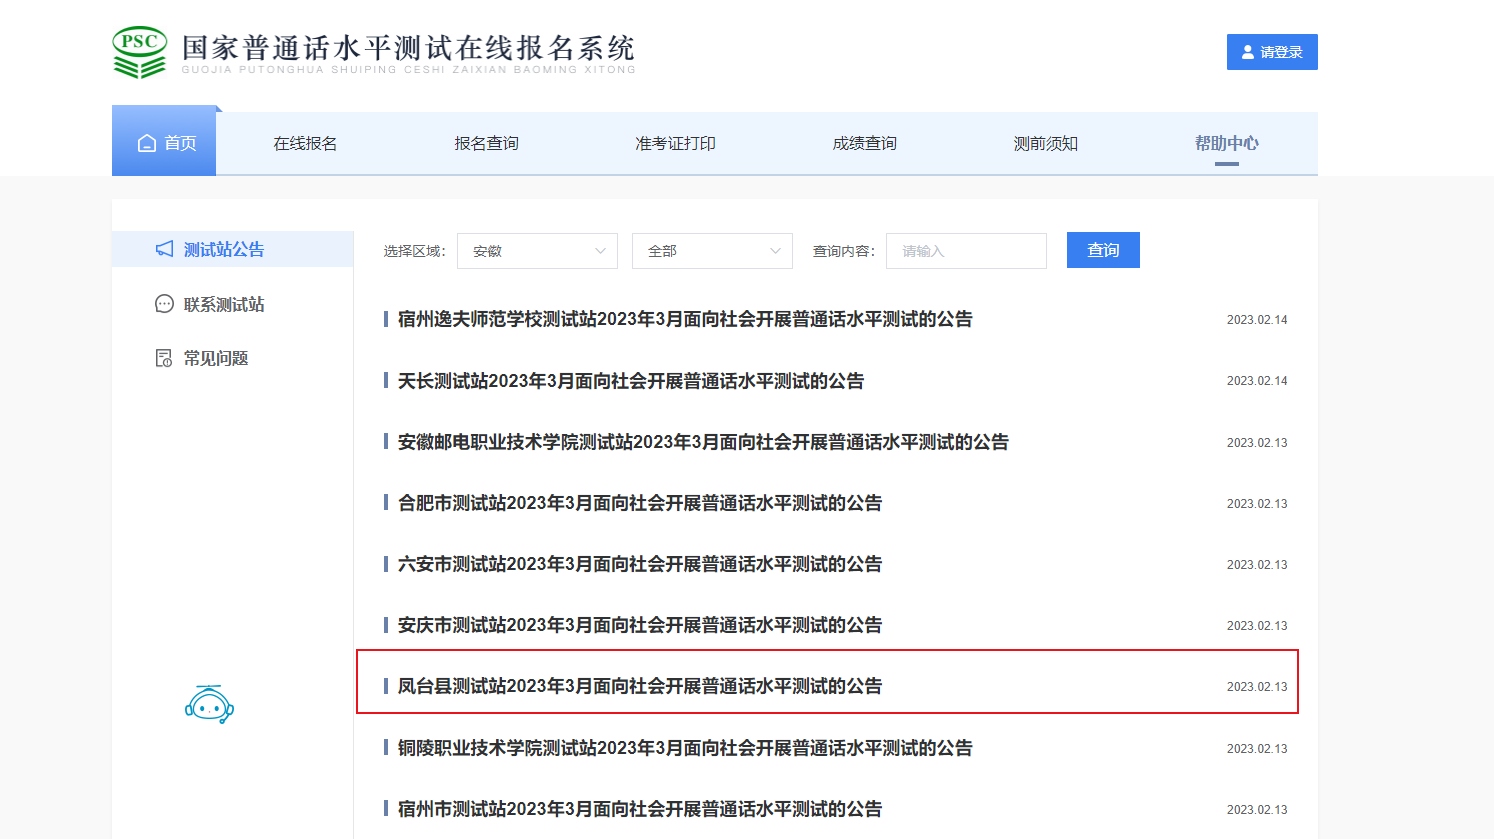
Task: Open the 全部 station dropdown
Action: (x=712, y=251)
